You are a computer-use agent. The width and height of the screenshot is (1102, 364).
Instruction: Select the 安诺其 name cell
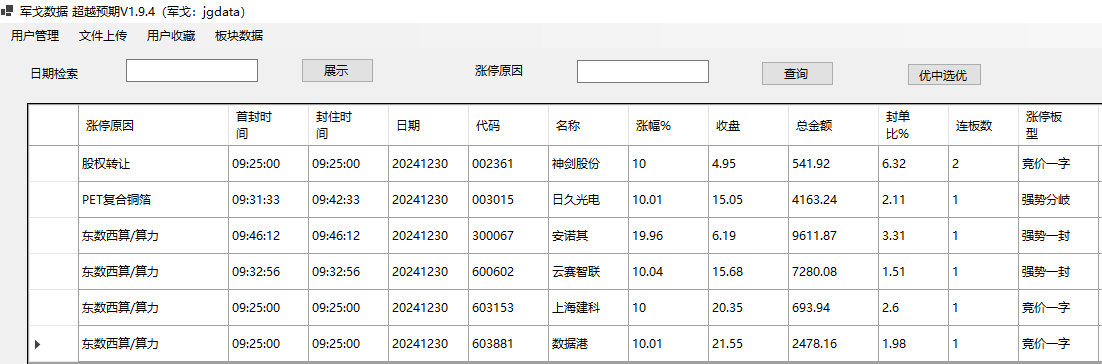589,235
